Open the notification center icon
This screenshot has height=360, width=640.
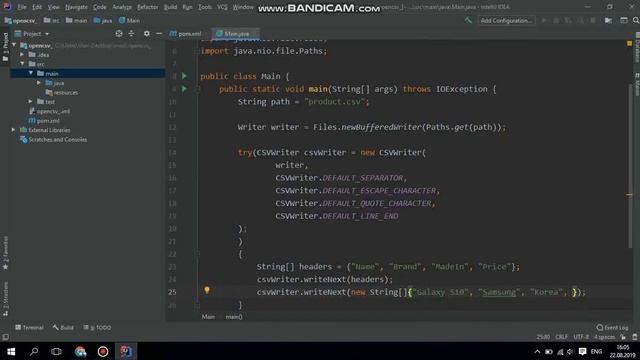(x=582, y=351)
